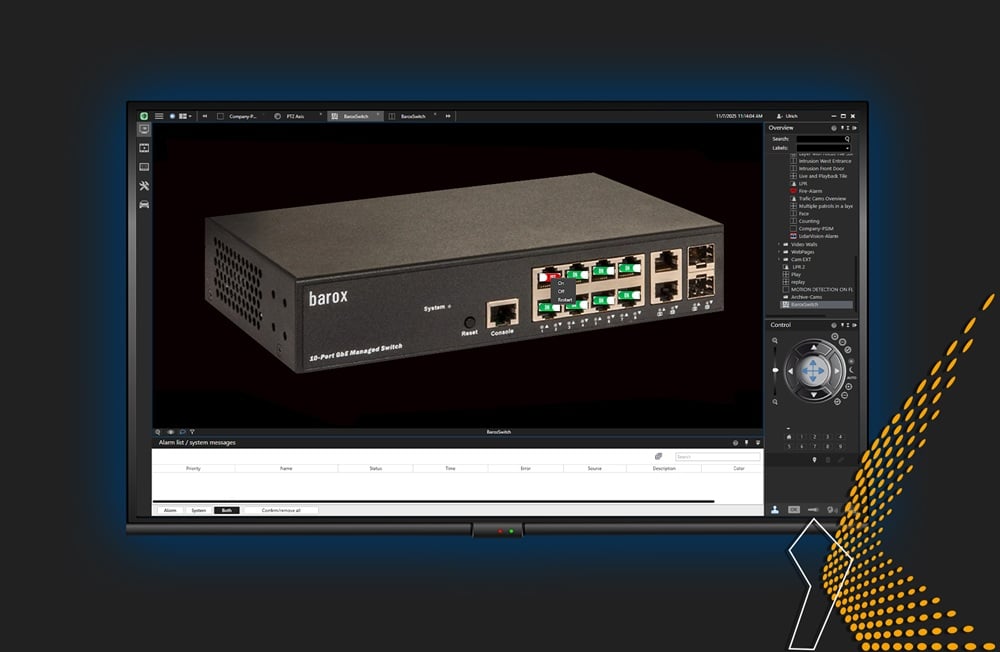Open the tools configuration sidebar icon
This screenshot has width=1000, height=652.
pos(144,186)
